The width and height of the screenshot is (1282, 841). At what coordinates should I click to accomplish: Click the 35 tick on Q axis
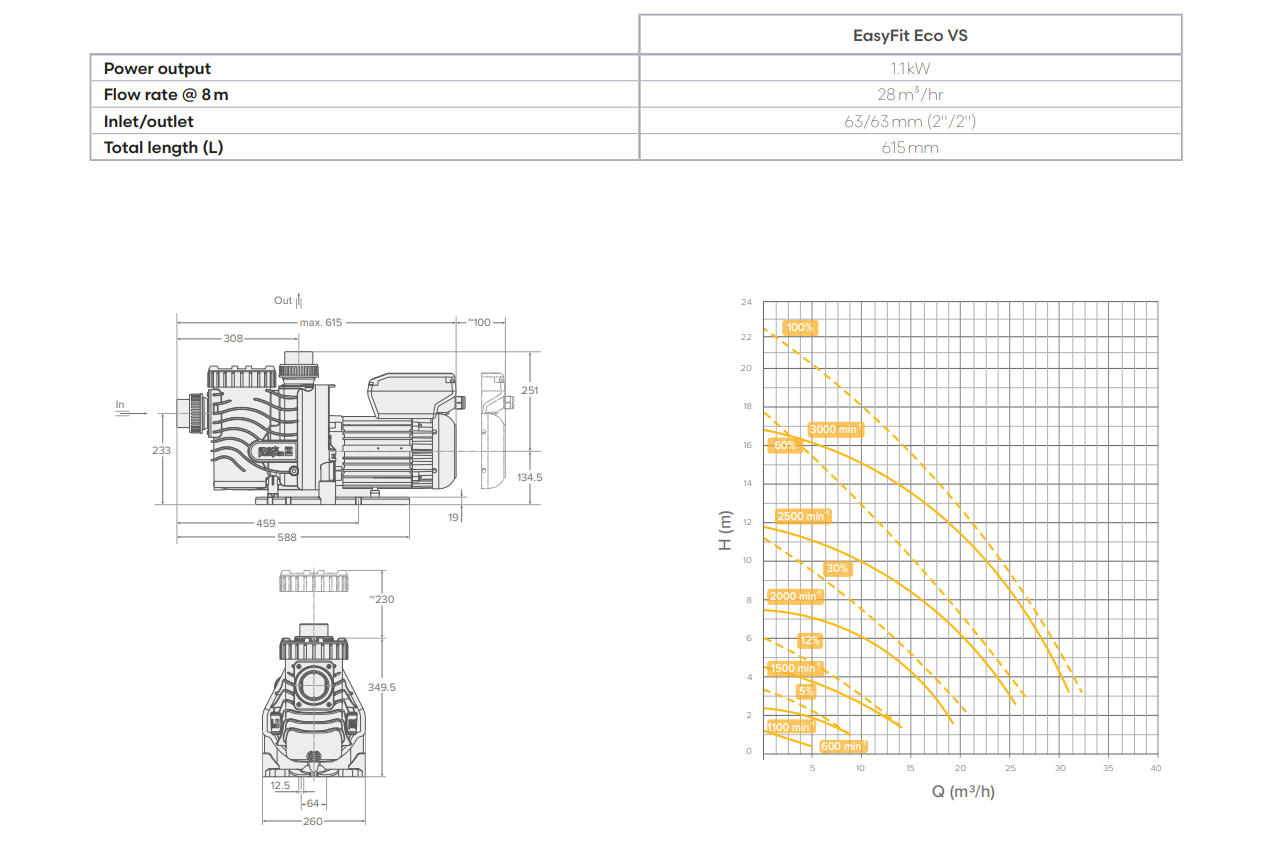click(x=1108, y=768)
